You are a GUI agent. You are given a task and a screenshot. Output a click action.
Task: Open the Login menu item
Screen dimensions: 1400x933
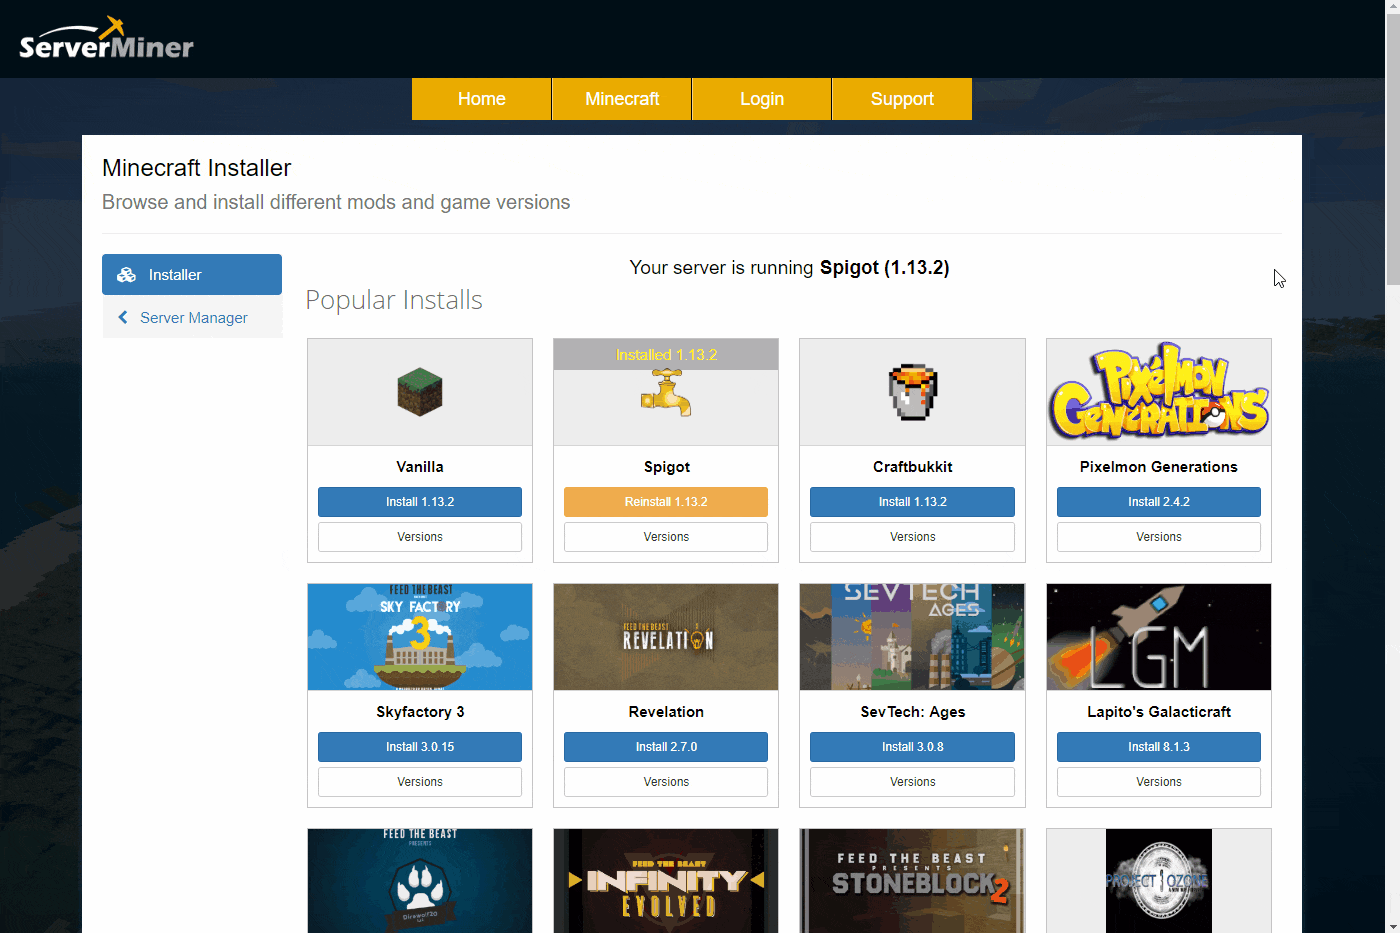[762, 99]
